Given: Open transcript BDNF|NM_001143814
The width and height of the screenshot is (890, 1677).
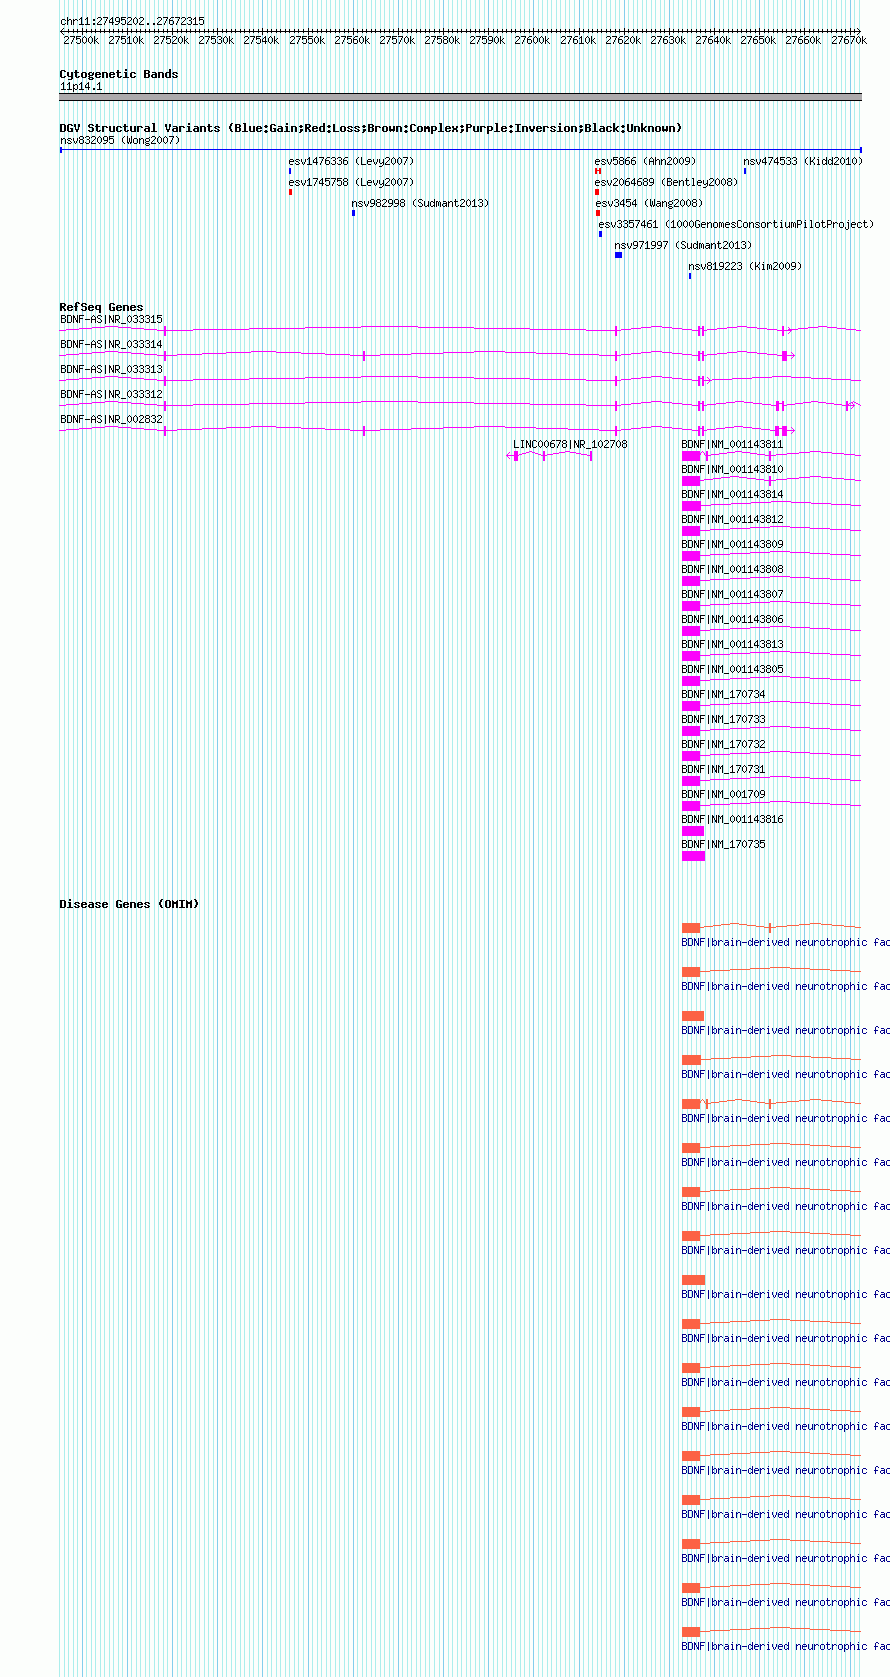Looking at the screenshot, I should [732, 494].
